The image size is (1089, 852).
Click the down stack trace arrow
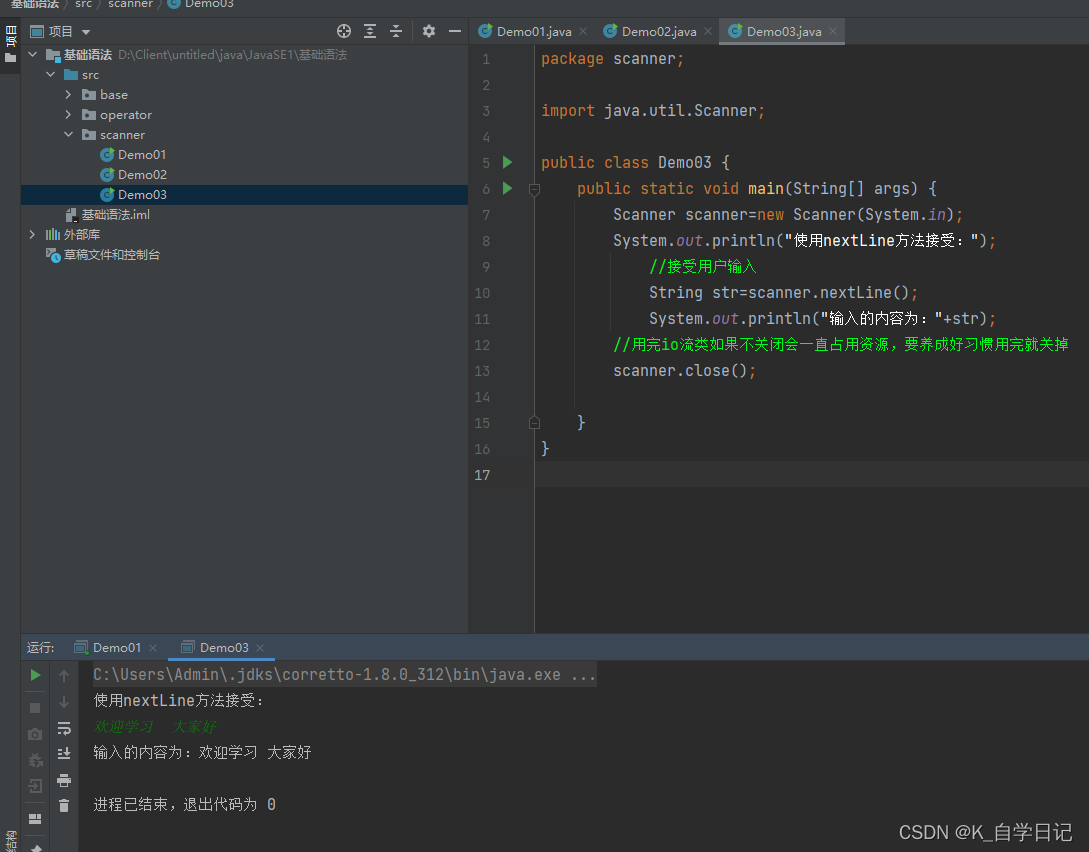click(64, 702)
